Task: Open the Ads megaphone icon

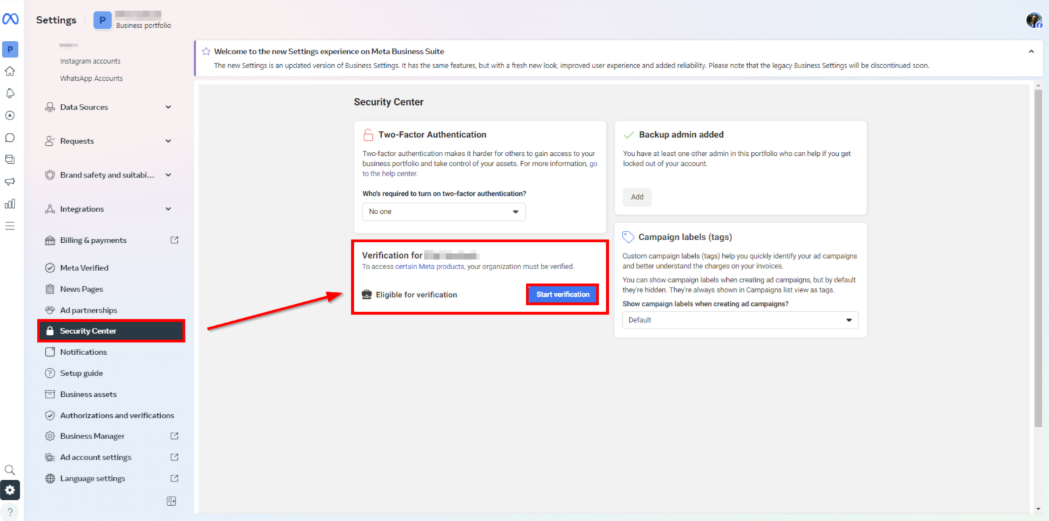Action: coord(10,182)
